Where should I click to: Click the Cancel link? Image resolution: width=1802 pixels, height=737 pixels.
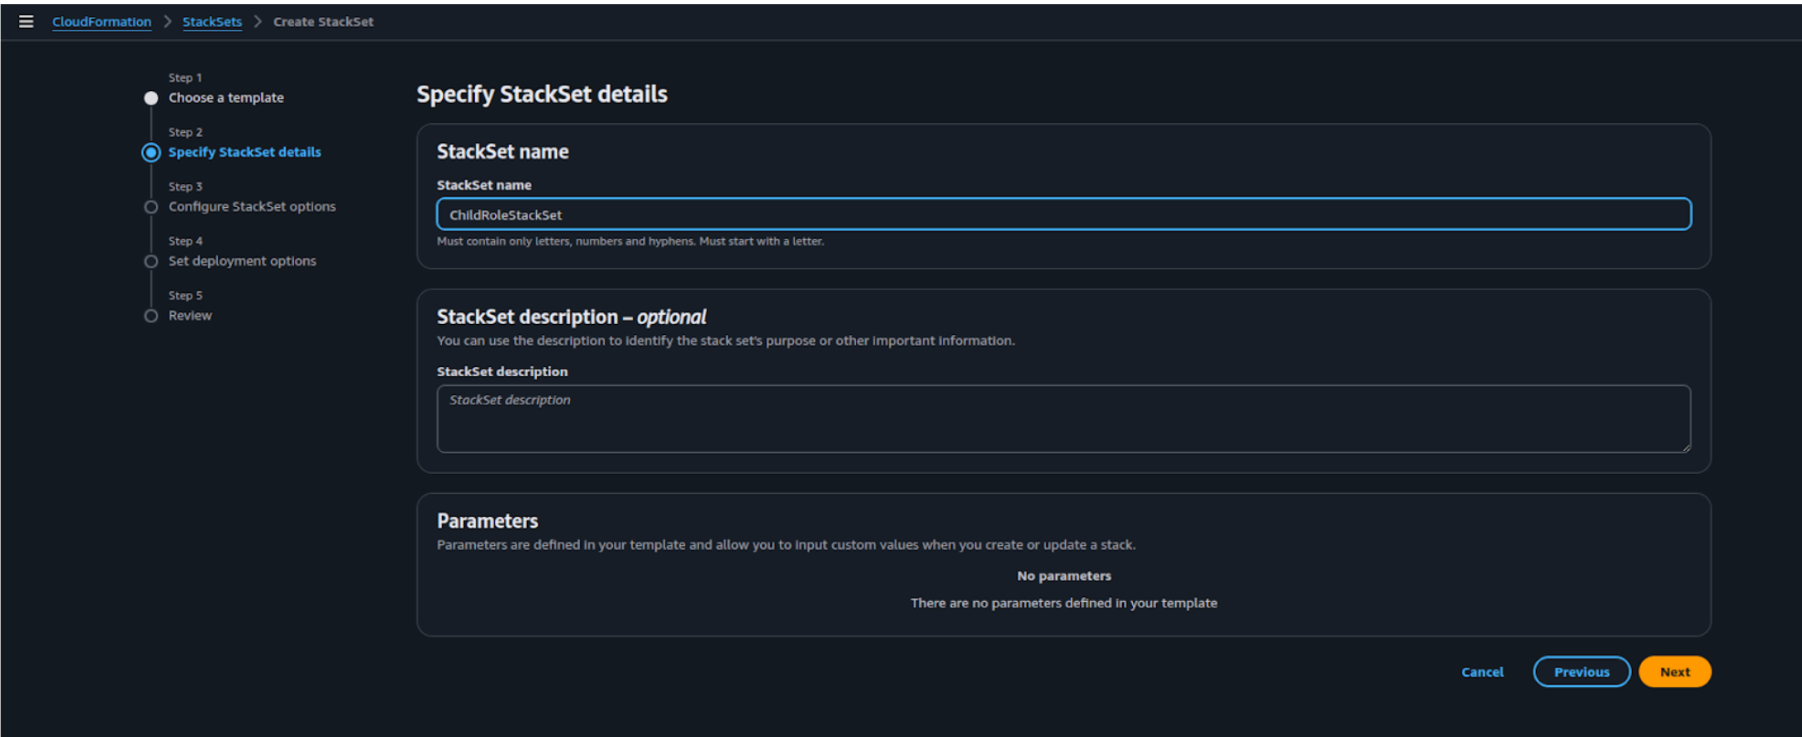[x=1482, y=672]
